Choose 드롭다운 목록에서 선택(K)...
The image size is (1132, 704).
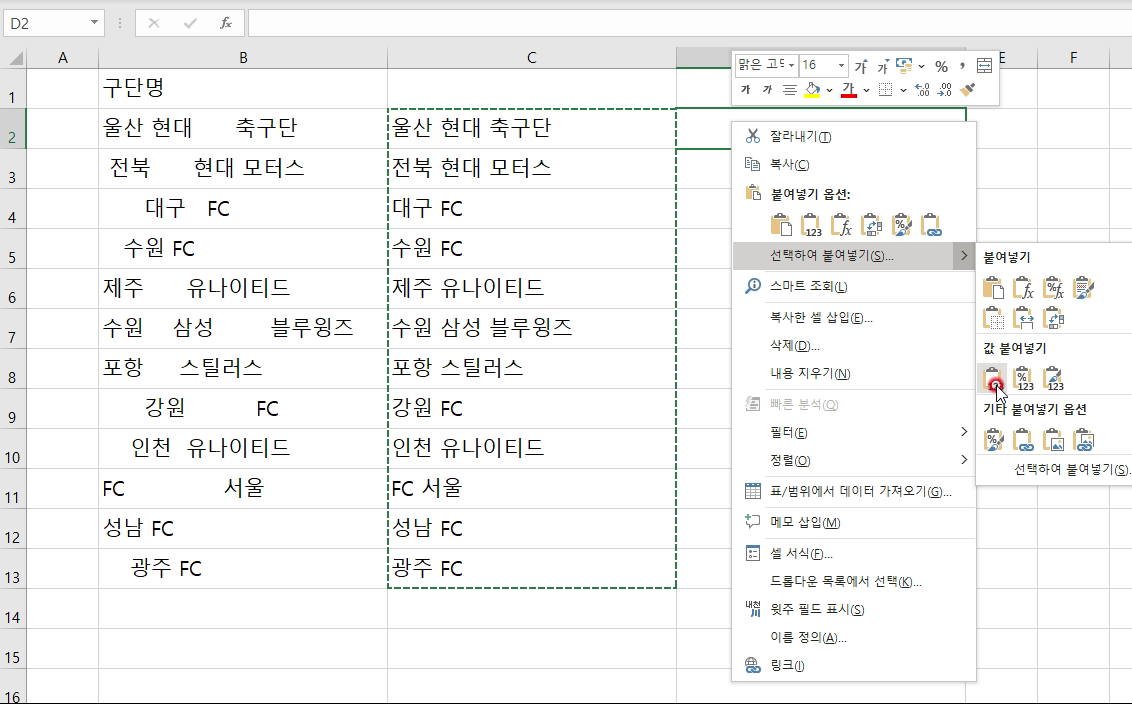coord(854,581)
